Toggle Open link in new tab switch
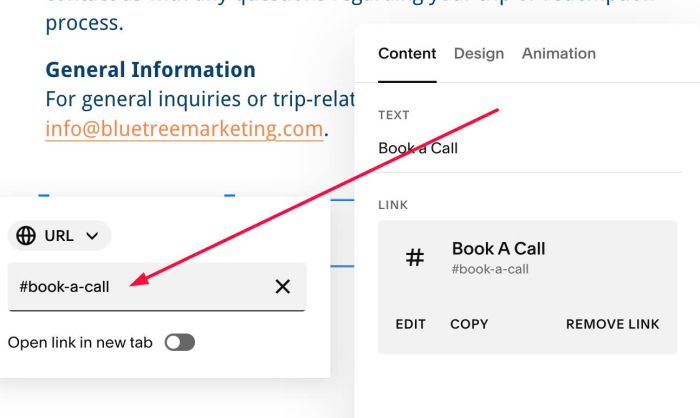 pyautogui.click(x=179, y=343)
